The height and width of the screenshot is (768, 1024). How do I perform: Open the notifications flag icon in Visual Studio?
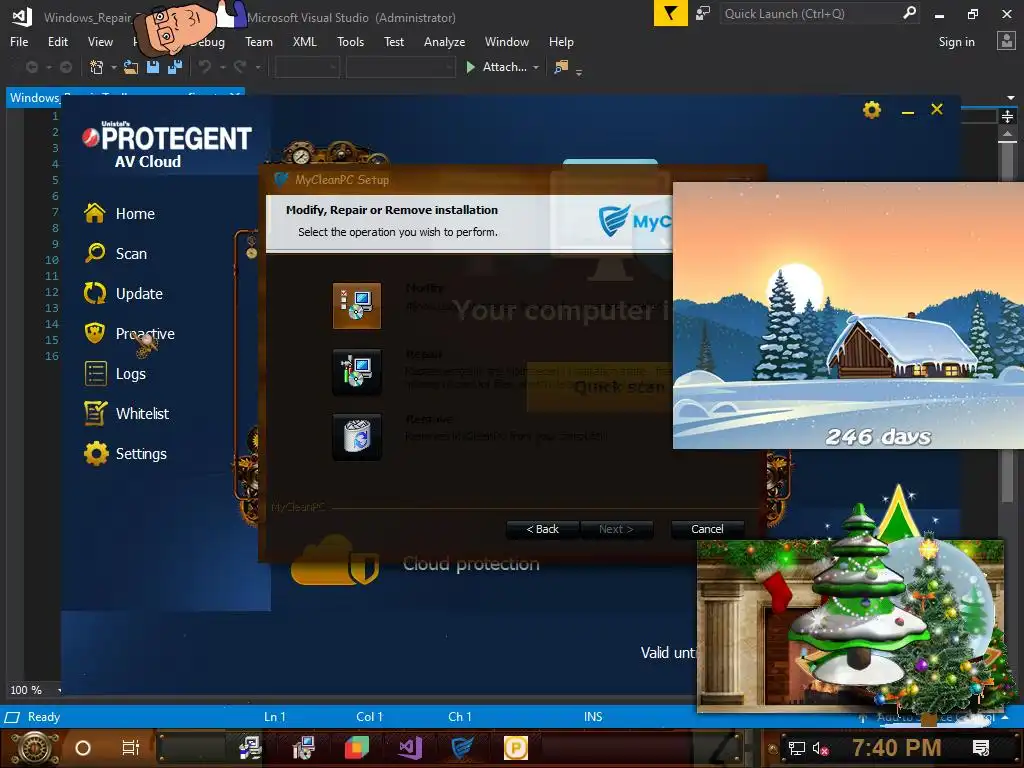click(671, 14)
